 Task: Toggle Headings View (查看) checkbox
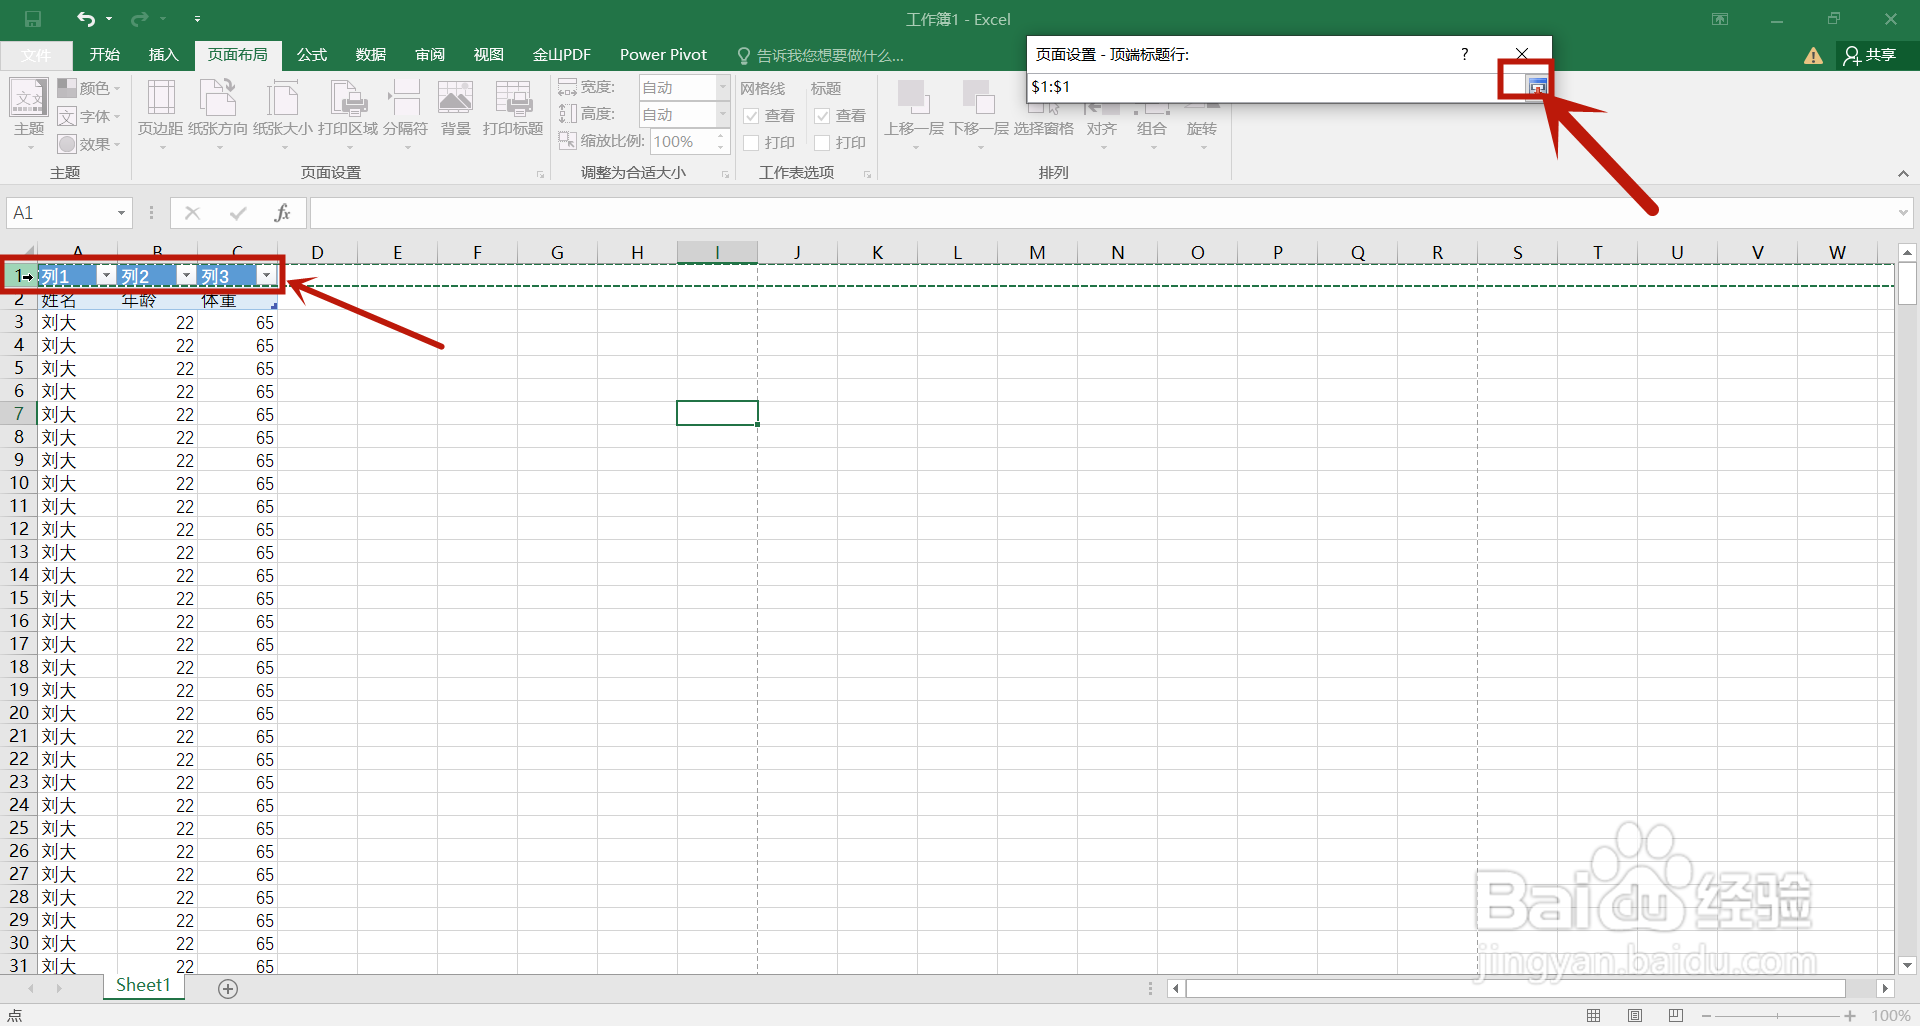point(822,116)
